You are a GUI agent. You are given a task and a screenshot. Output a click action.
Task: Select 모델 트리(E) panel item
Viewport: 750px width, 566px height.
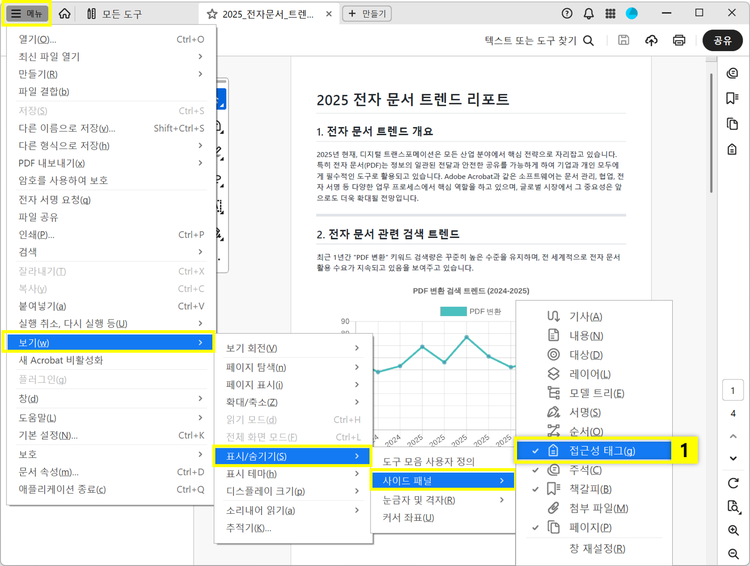594,393
